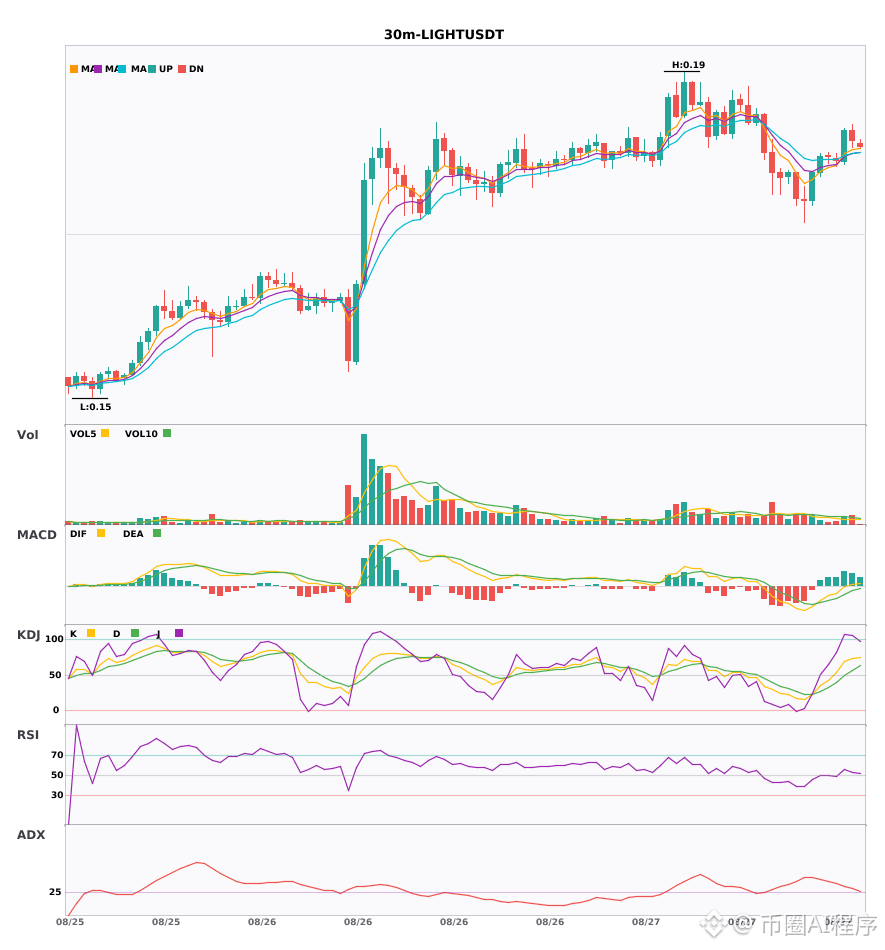Image resolution: width=885 pixels, height=950 pixels.
Task: Click the L:0.15 low price label
Action: click(96, 407)
